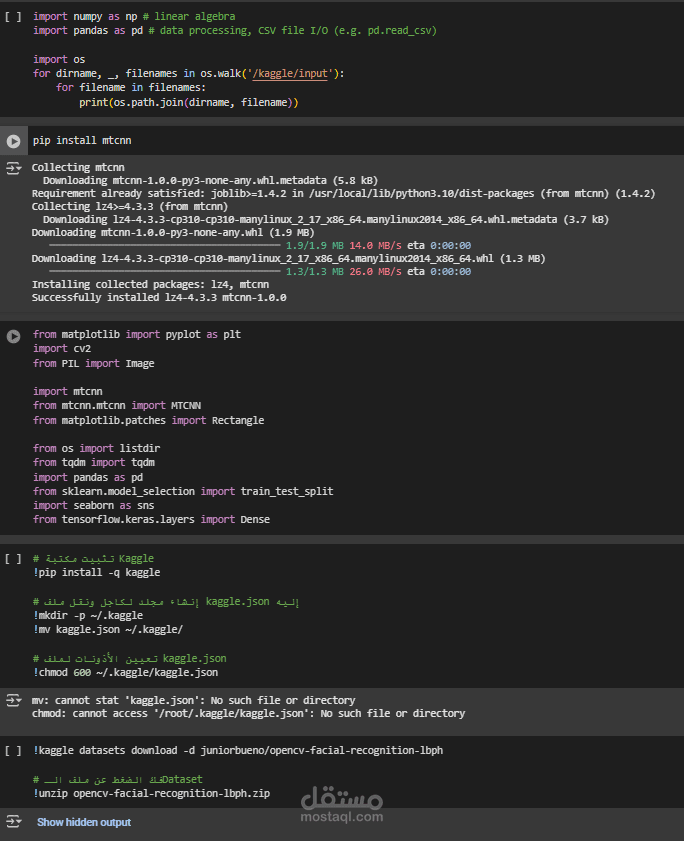
Task: Run the pip install mtcnn cell
Action: [x=13, y=141]
